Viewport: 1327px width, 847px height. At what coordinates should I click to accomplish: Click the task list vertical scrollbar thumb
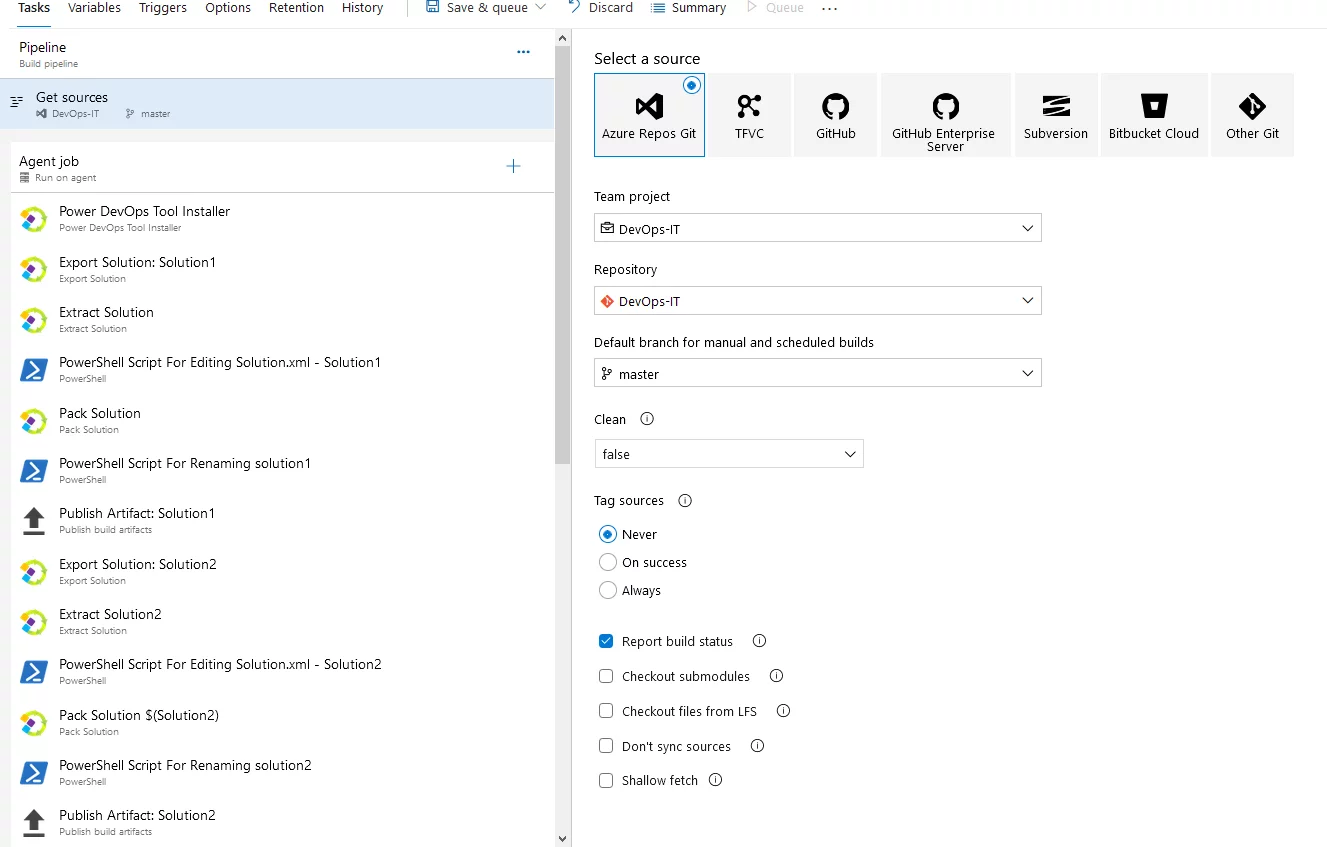click(562, 255)
